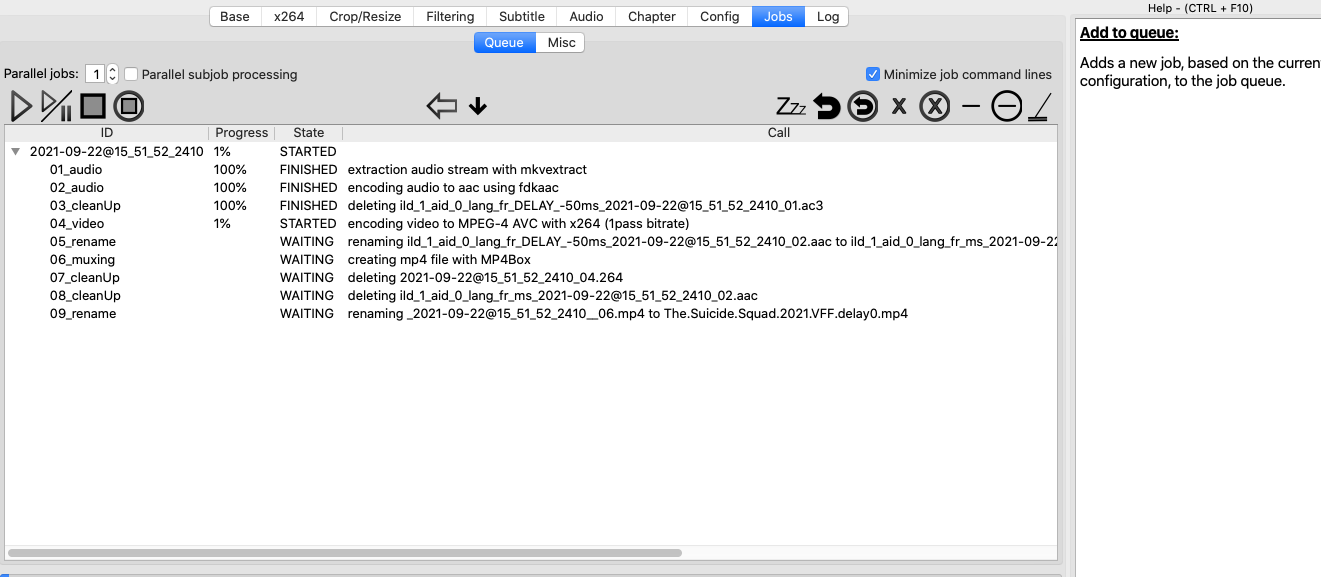This screenshot has width=1321, height=577.
Task: Click the horizontal scrollbar under job list
Action: pyautogui.click(x=345, y=552)
